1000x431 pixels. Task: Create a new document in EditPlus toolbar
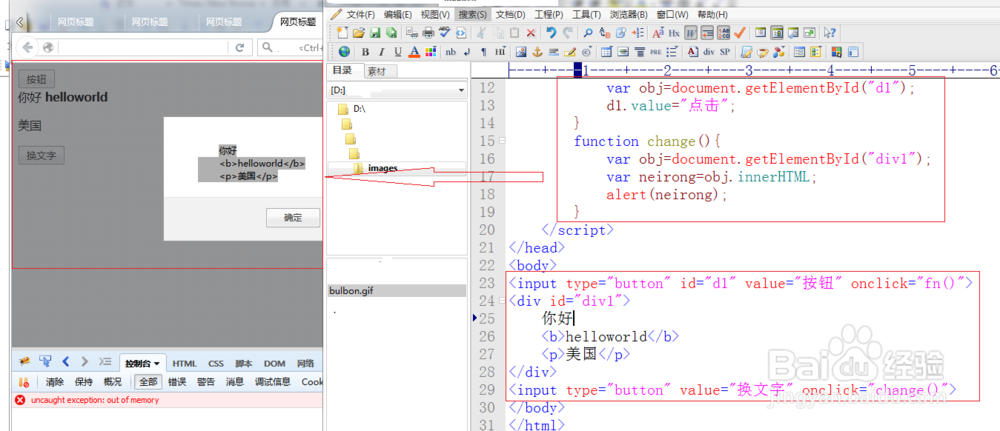click(342, 33)
